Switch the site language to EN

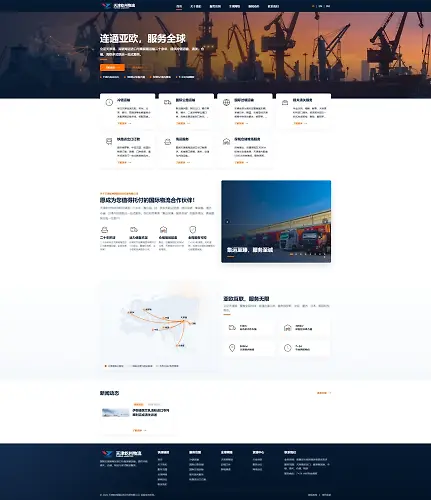coord(320,6)
